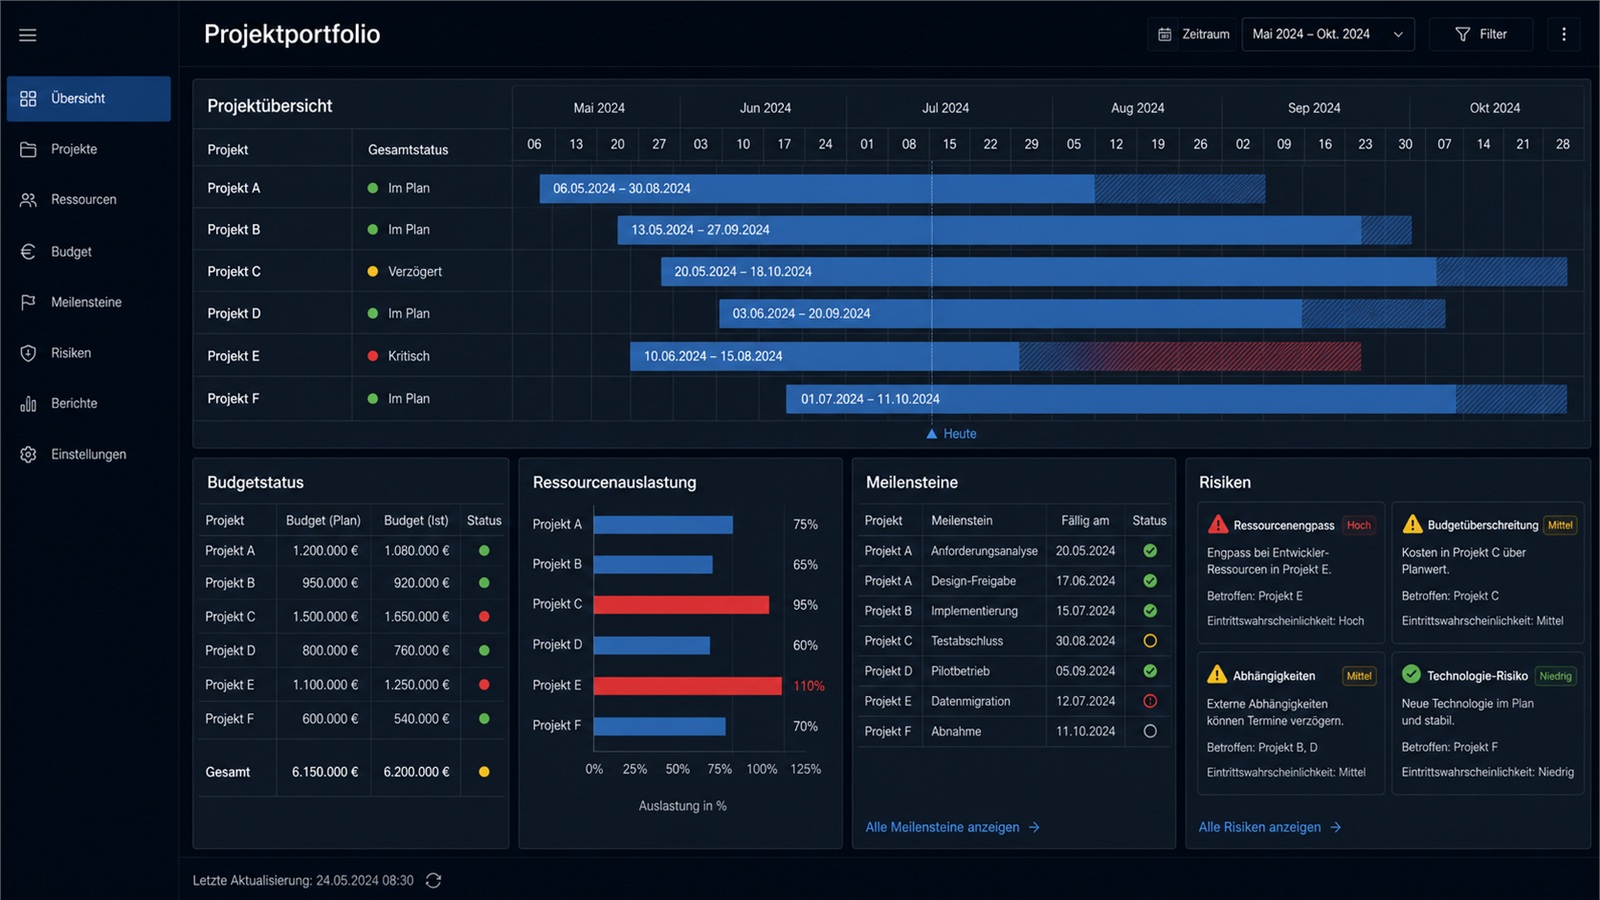Viewport: 1600px width, 900px height.
Task: Click the yellow circle status for Testabschluss
Action: pos(1150,641)
